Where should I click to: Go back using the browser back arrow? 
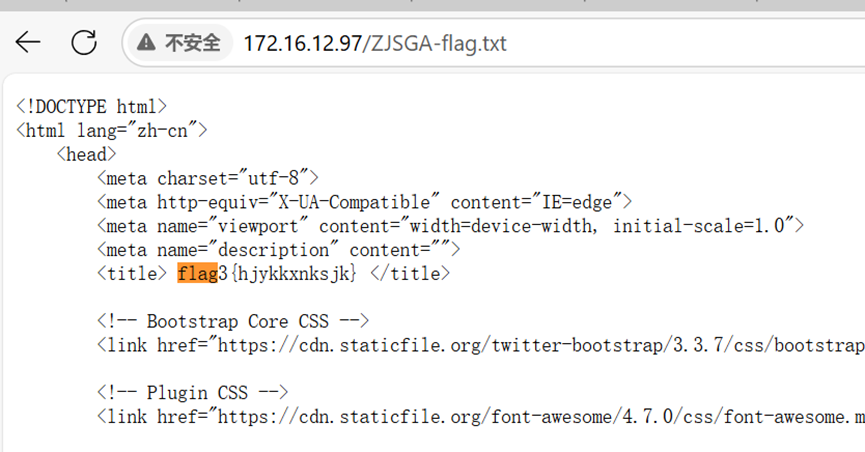28,42
